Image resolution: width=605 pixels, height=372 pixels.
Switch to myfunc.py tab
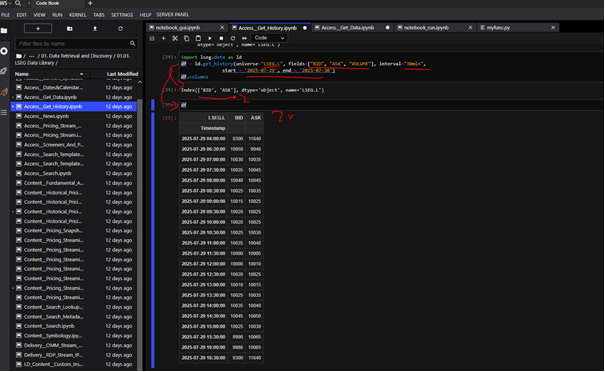pos(498,27)
